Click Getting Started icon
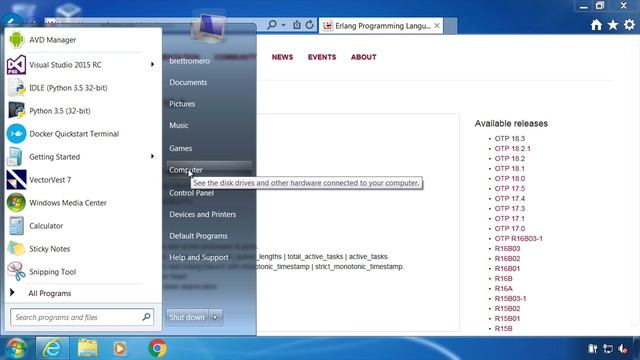The image size is (640, 360). pos(16,157)
